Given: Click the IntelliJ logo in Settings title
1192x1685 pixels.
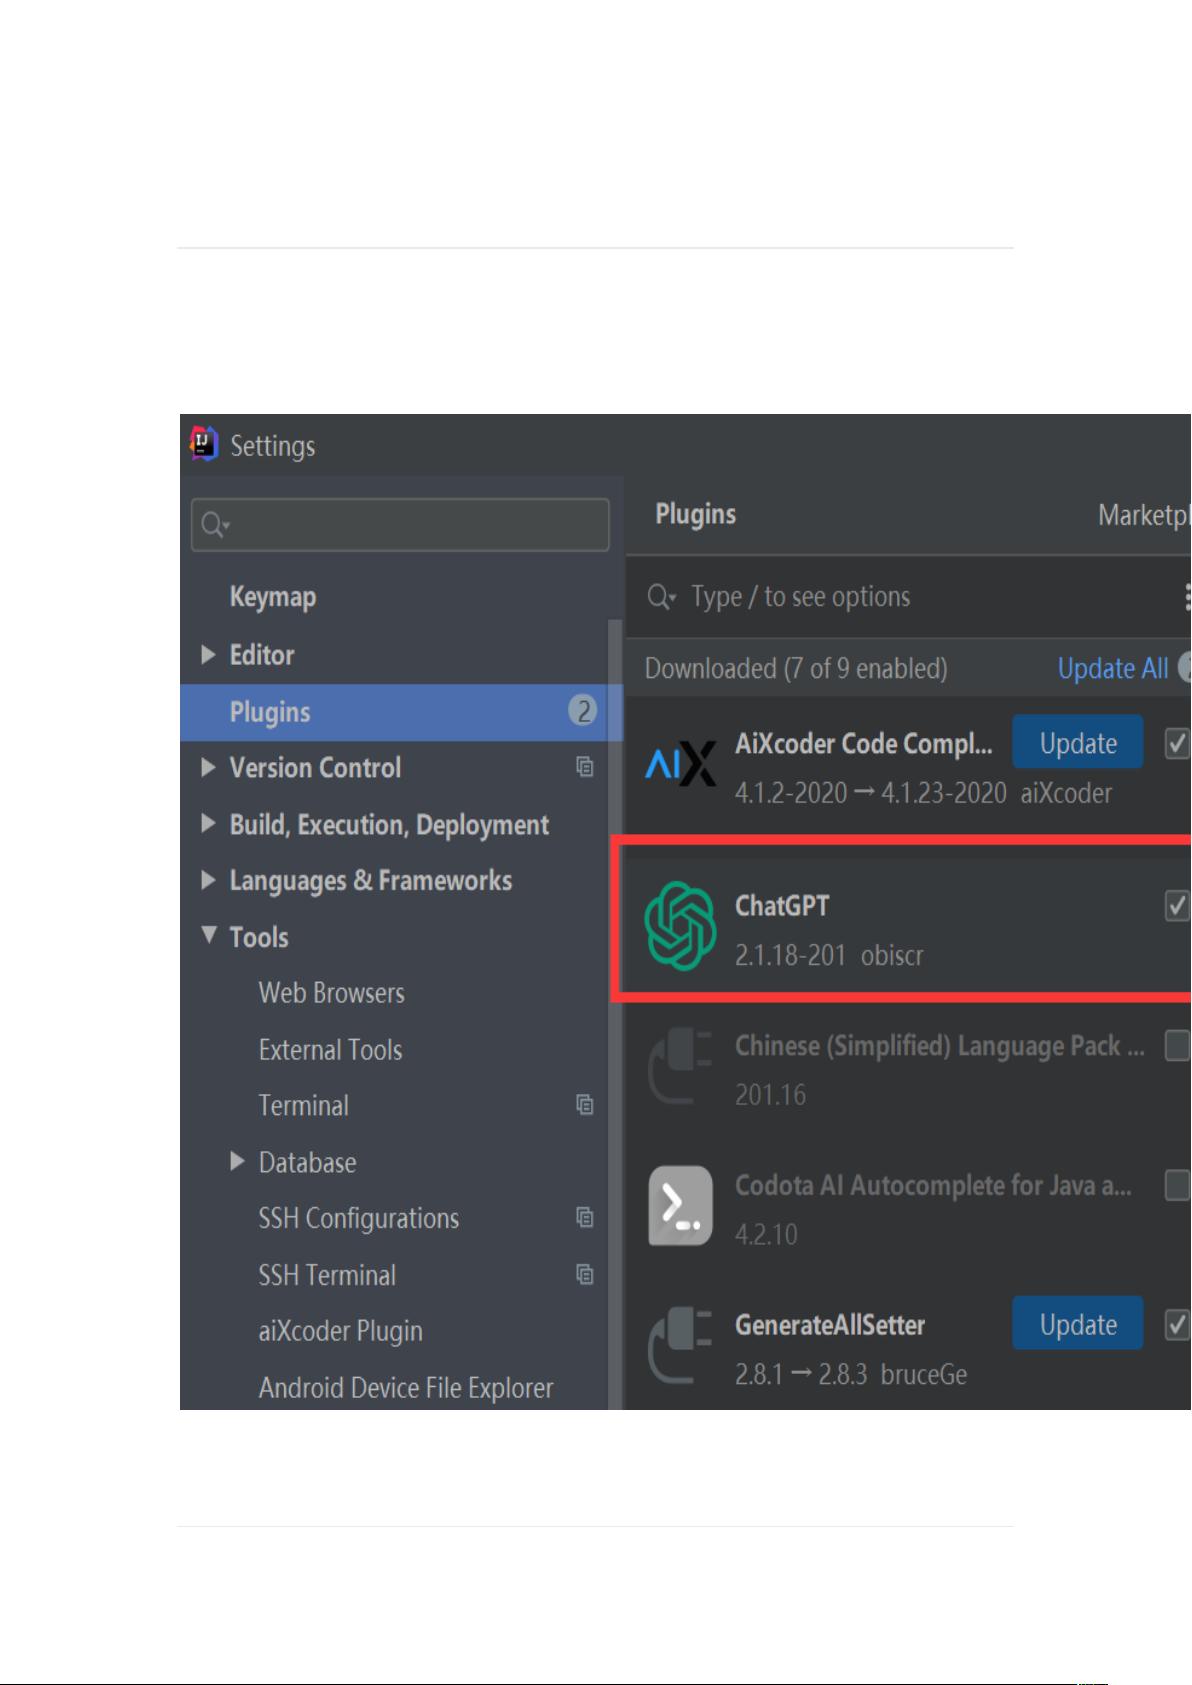Looking at the screenshot, I should click(204, 444).
